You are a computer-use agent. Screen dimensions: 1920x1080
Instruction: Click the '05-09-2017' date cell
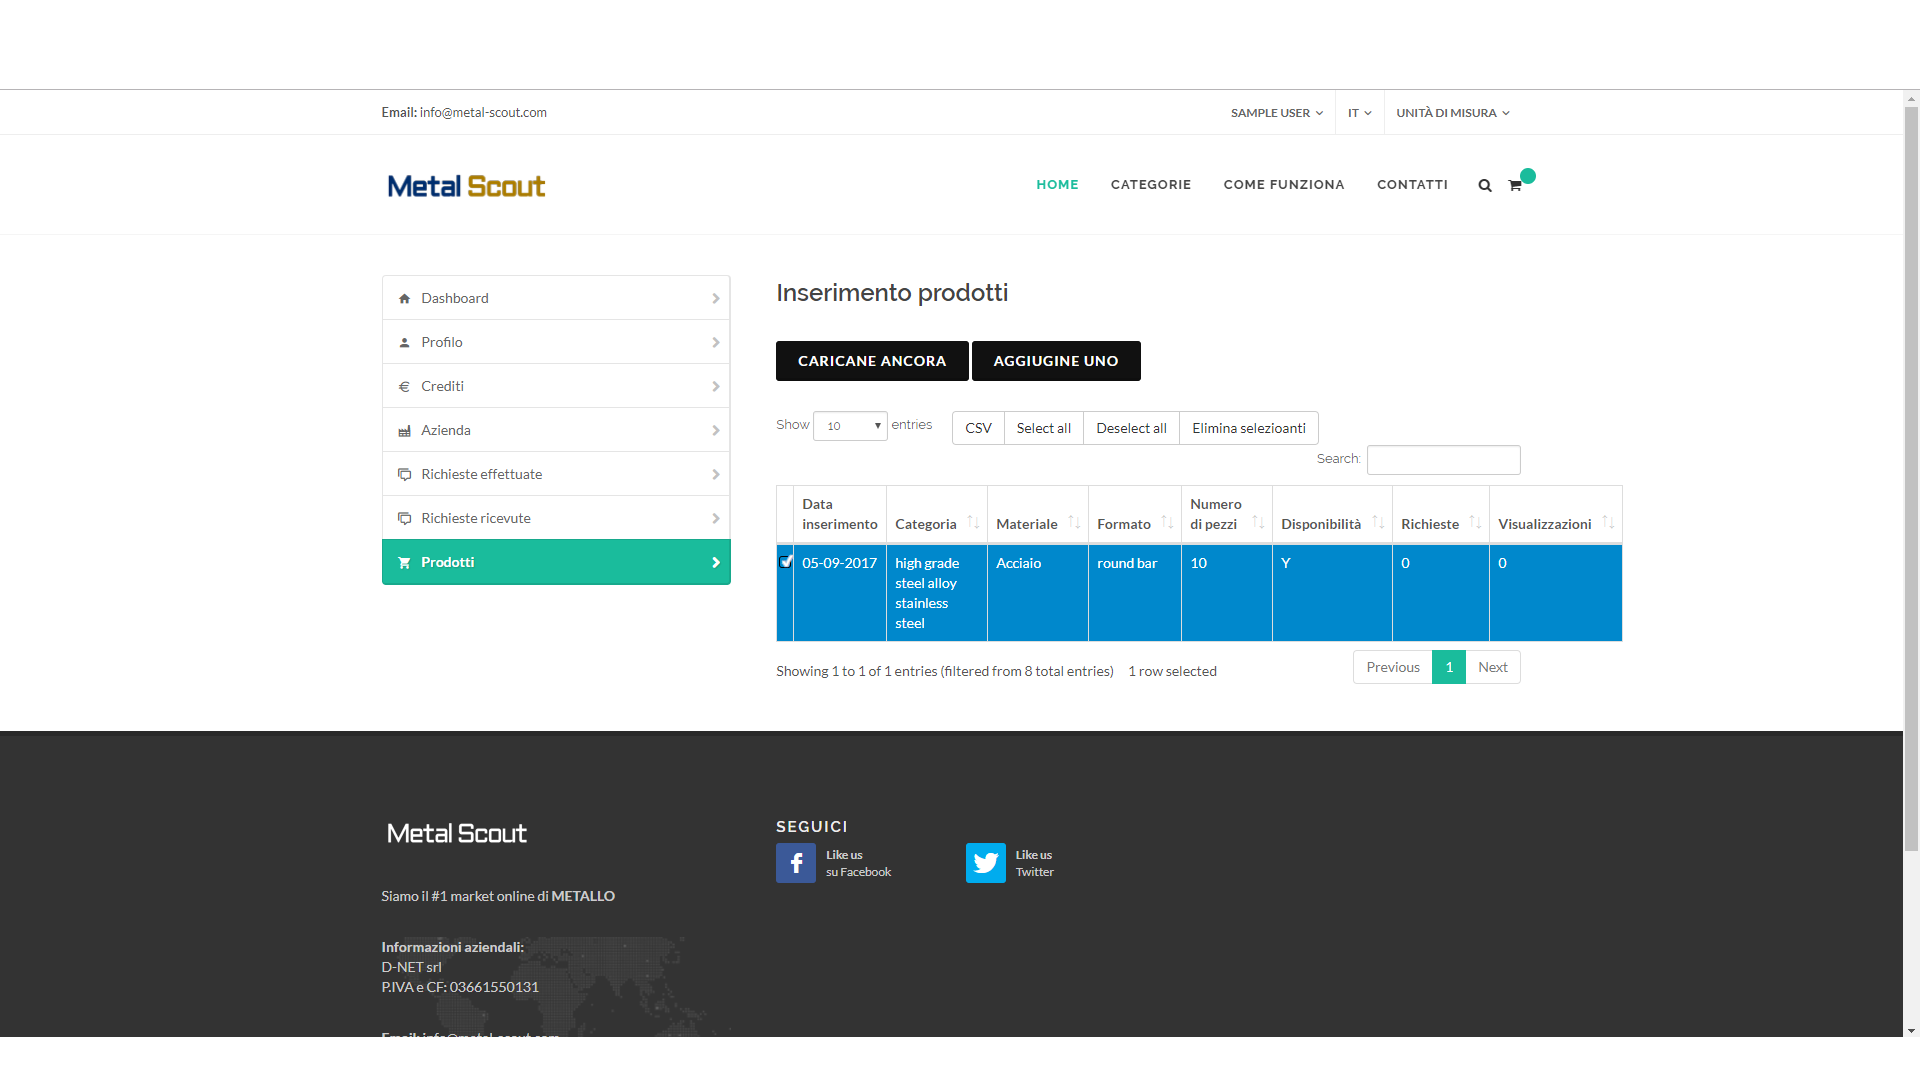[x=840, y=593]
